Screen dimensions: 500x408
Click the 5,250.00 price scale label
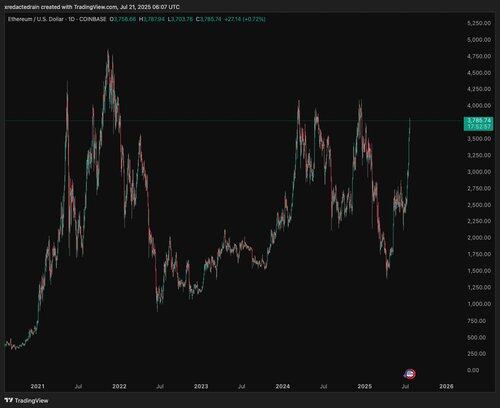[479, 23]
